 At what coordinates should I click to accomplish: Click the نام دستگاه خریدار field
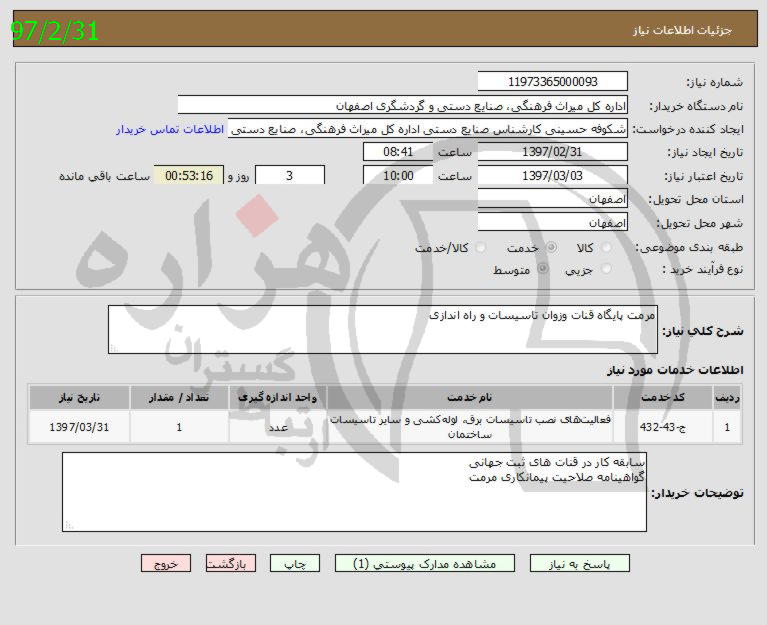coord(402,106)
